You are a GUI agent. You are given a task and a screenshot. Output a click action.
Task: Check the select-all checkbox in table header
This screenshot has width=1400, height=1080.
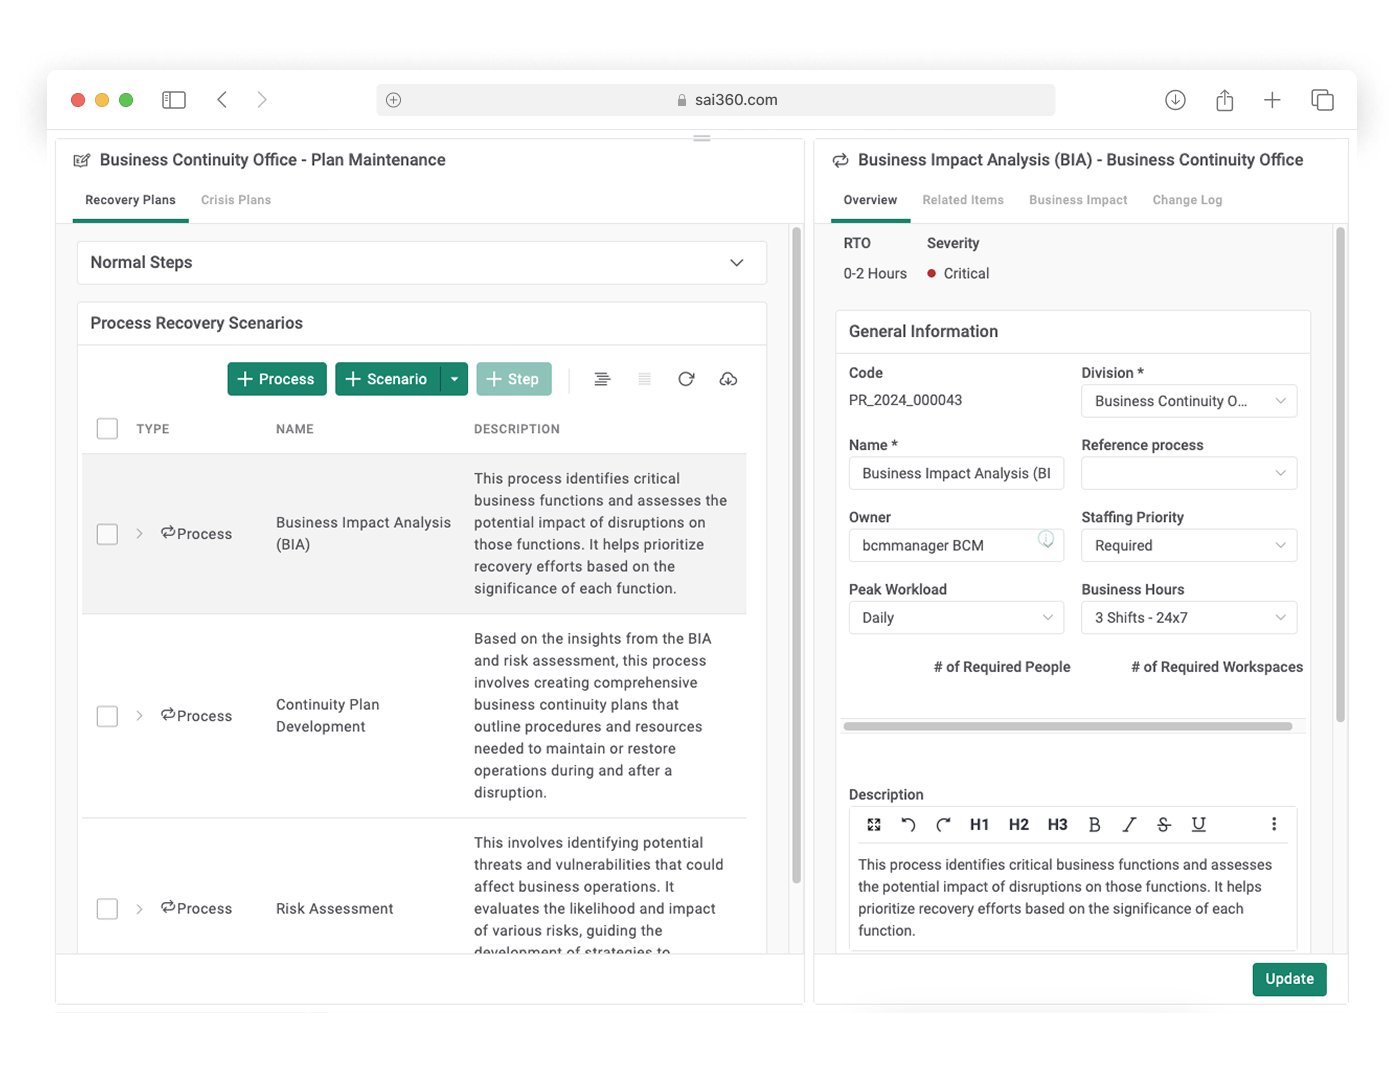pyautogui.click(x=107, y=429)
